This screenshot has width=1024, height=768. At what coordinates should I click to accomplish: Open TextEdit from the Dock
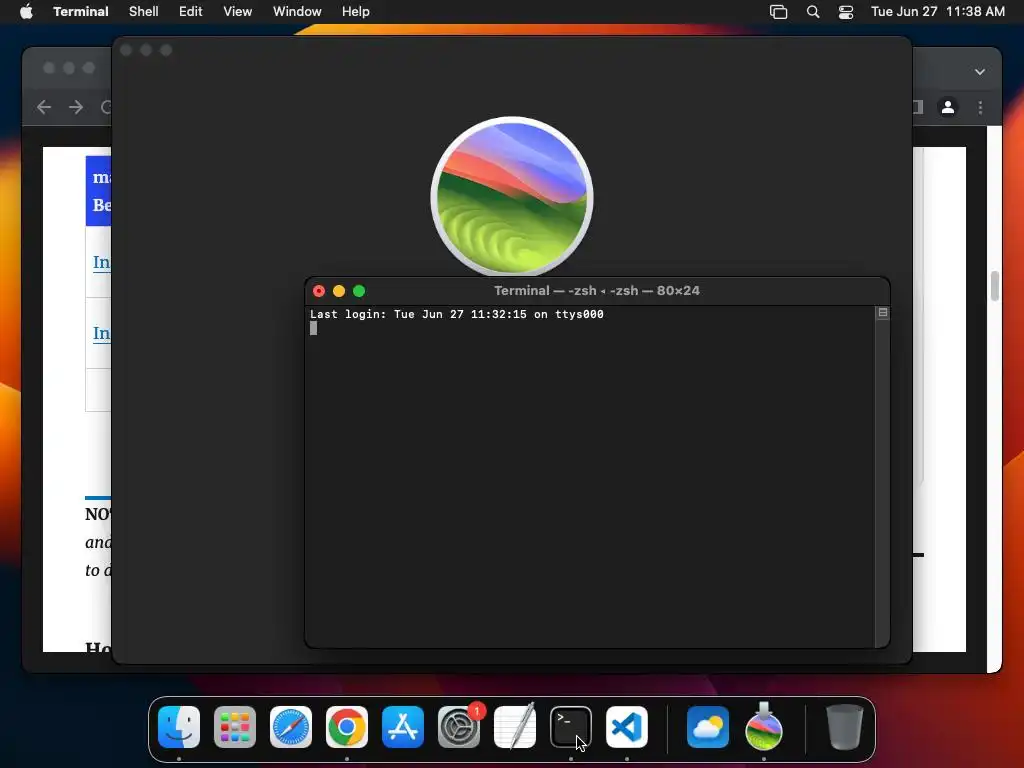coord(515,727)
